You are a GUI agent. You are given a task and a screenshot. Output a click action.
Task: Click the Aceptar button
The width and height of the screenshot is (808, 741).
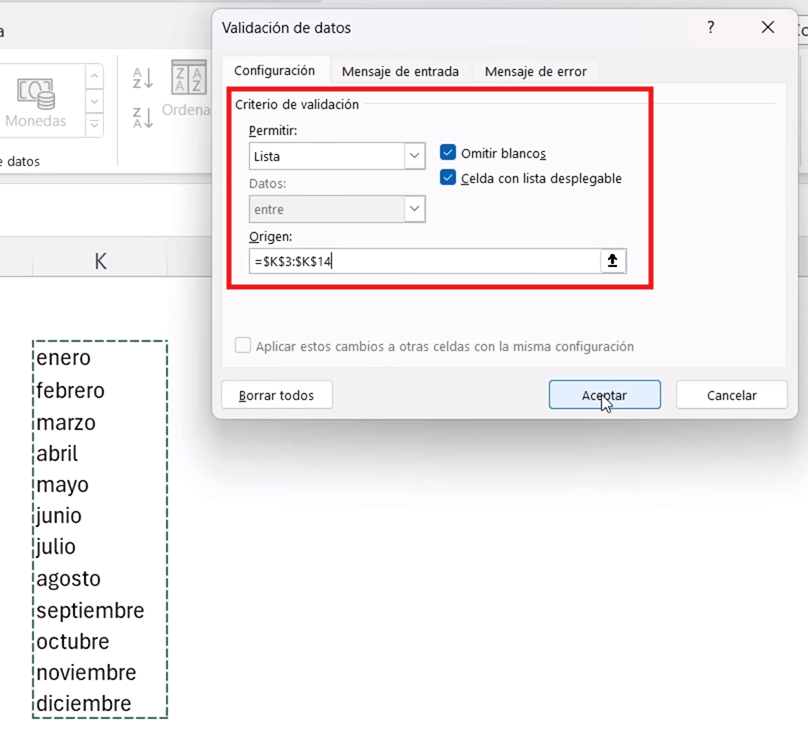(604, 395)
